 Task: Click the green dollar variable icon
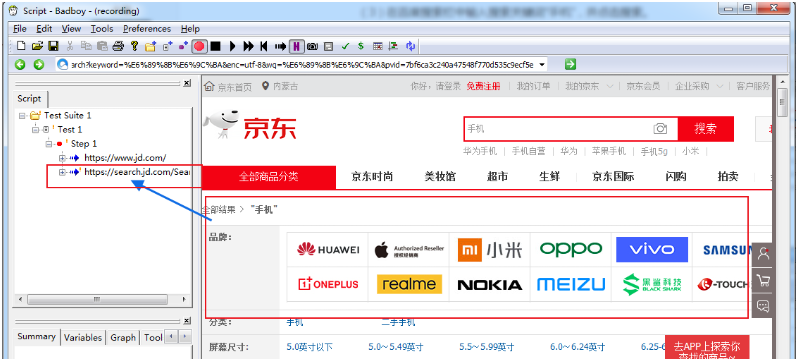[361, 46]
